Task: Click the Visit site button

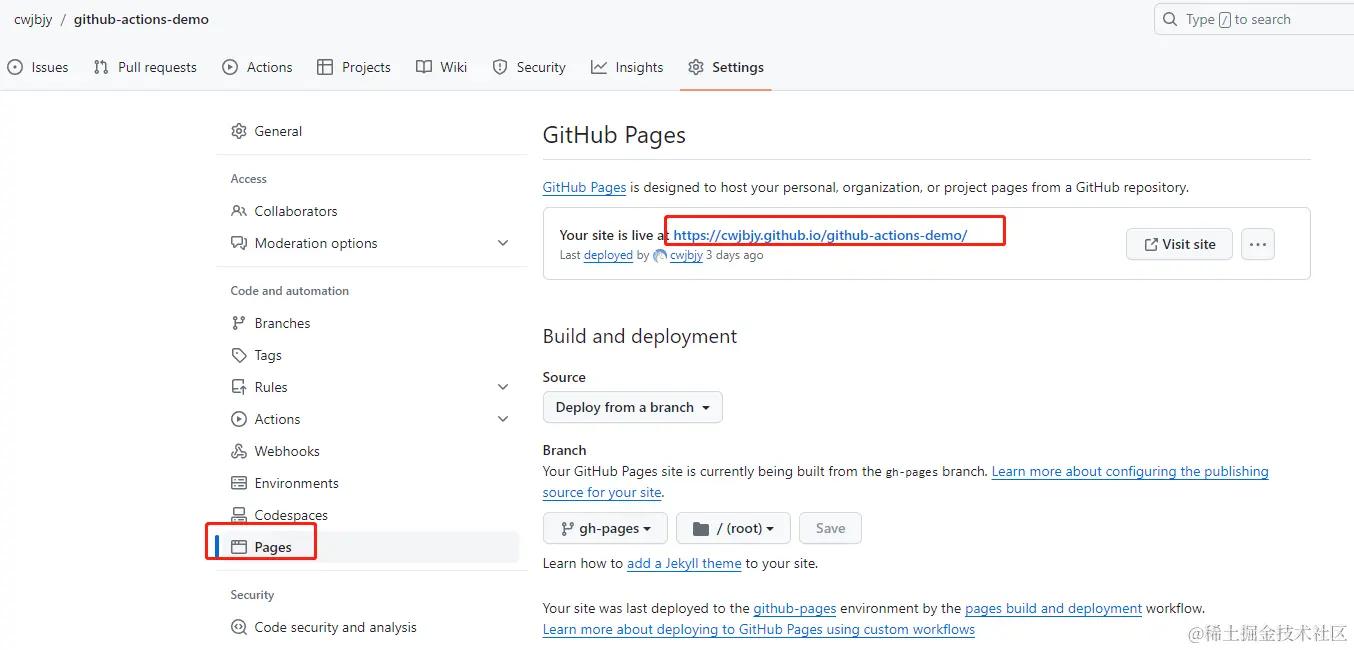Action: (x=1179, y=244)
